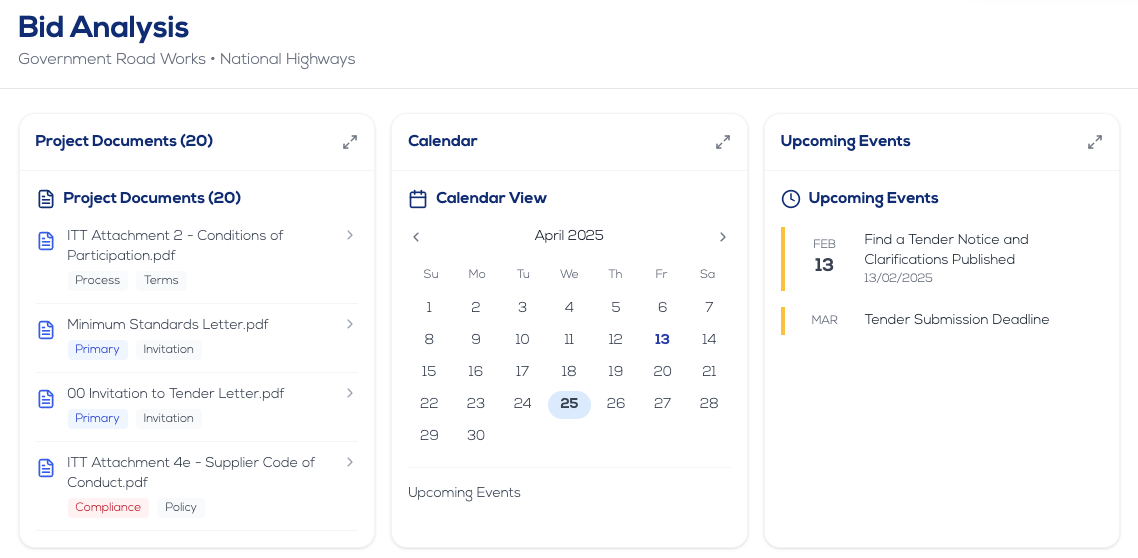Expand the Upcoming Events panel icon

point(1095,142)
